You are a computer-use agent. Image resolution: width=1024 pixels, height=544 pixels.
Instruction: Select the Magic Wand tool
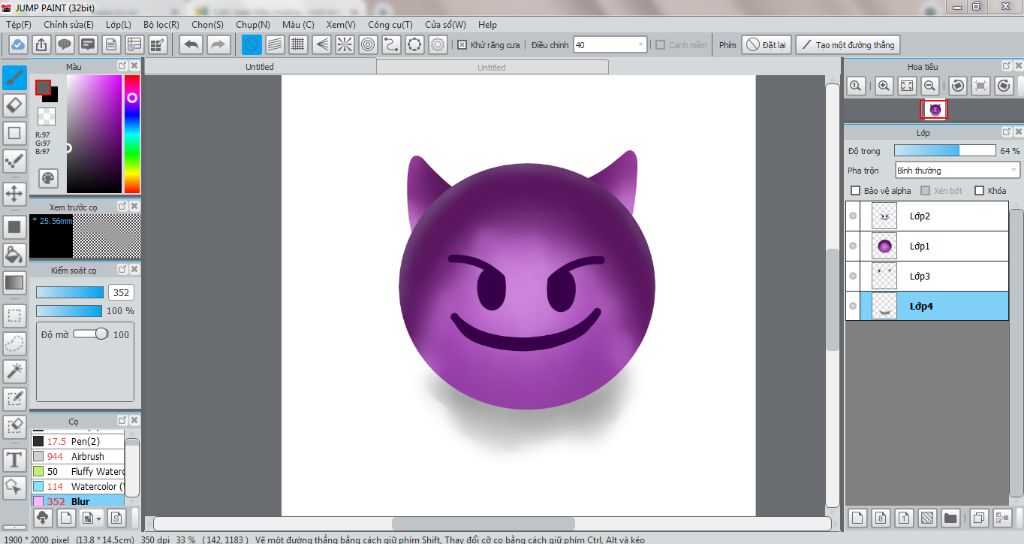[14, 371]
